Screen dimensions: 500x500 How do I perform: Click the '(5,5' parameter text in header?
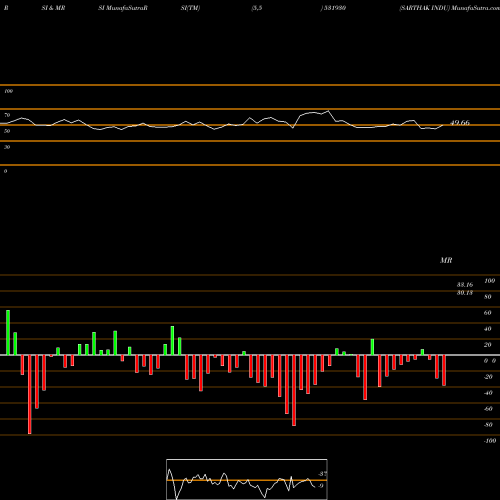pyautogui.click(x=257, y=8)
